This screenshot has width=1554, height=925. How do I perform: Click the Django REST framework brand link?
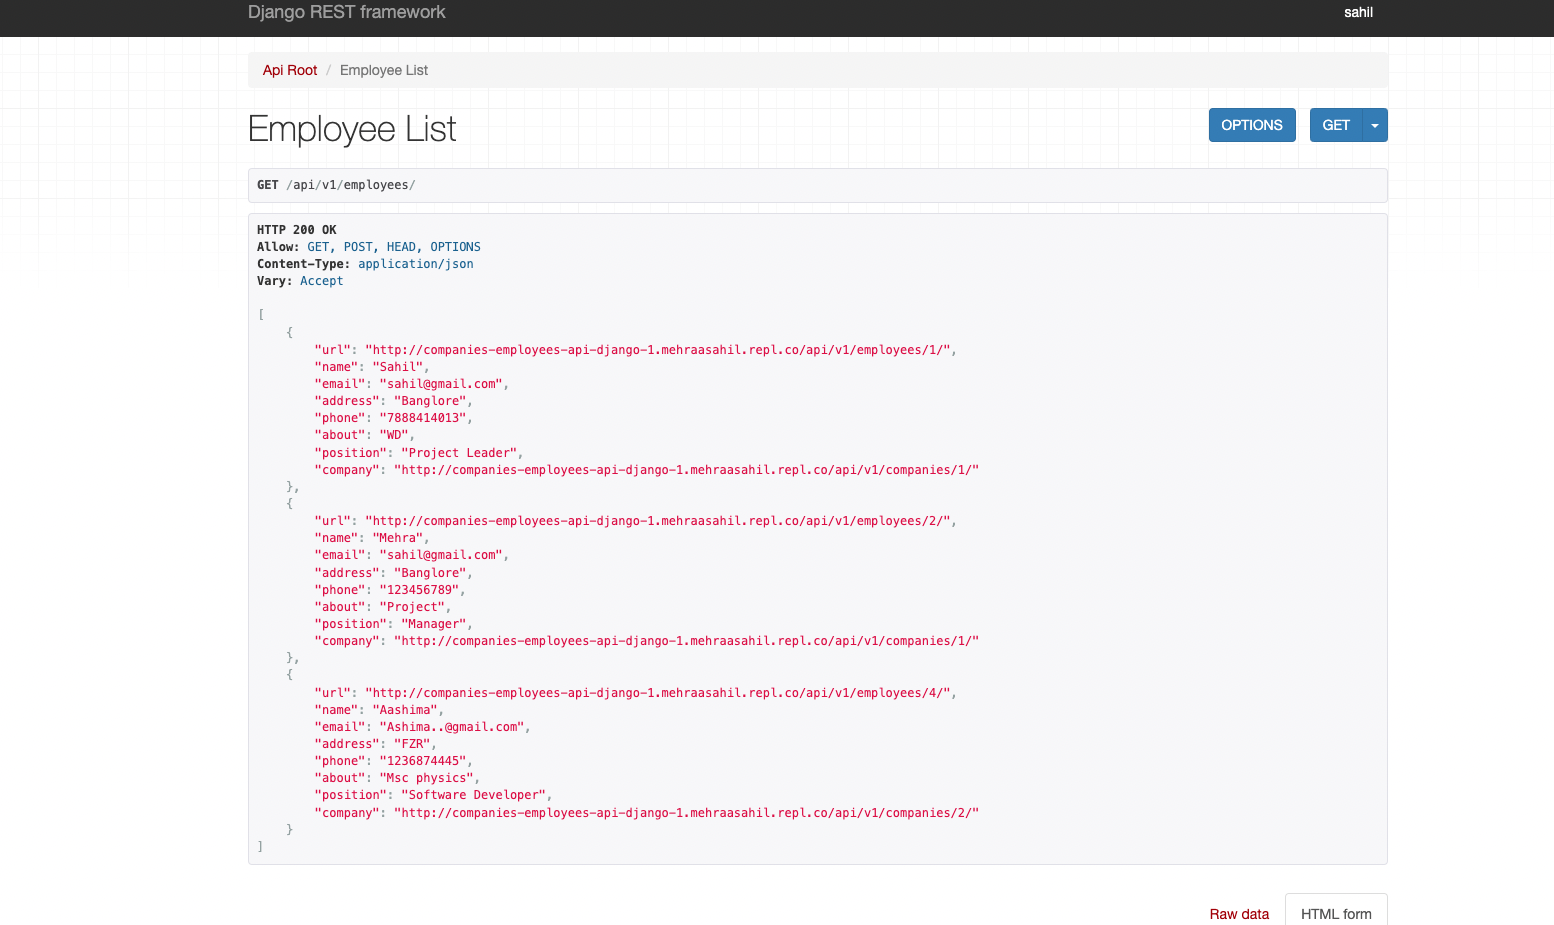coord(346,12)
